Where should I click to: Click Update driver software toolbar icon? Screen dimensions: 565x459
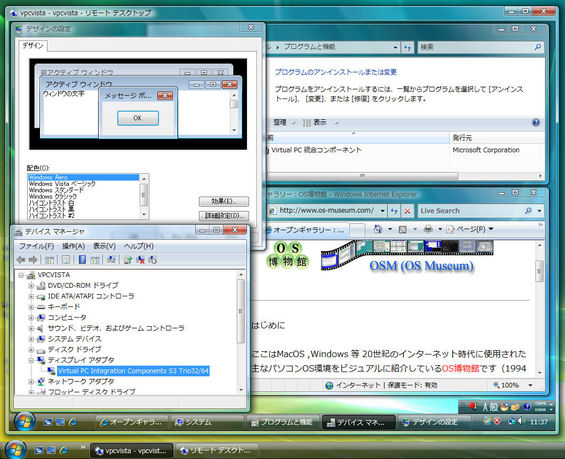click(x=128, y=259)
